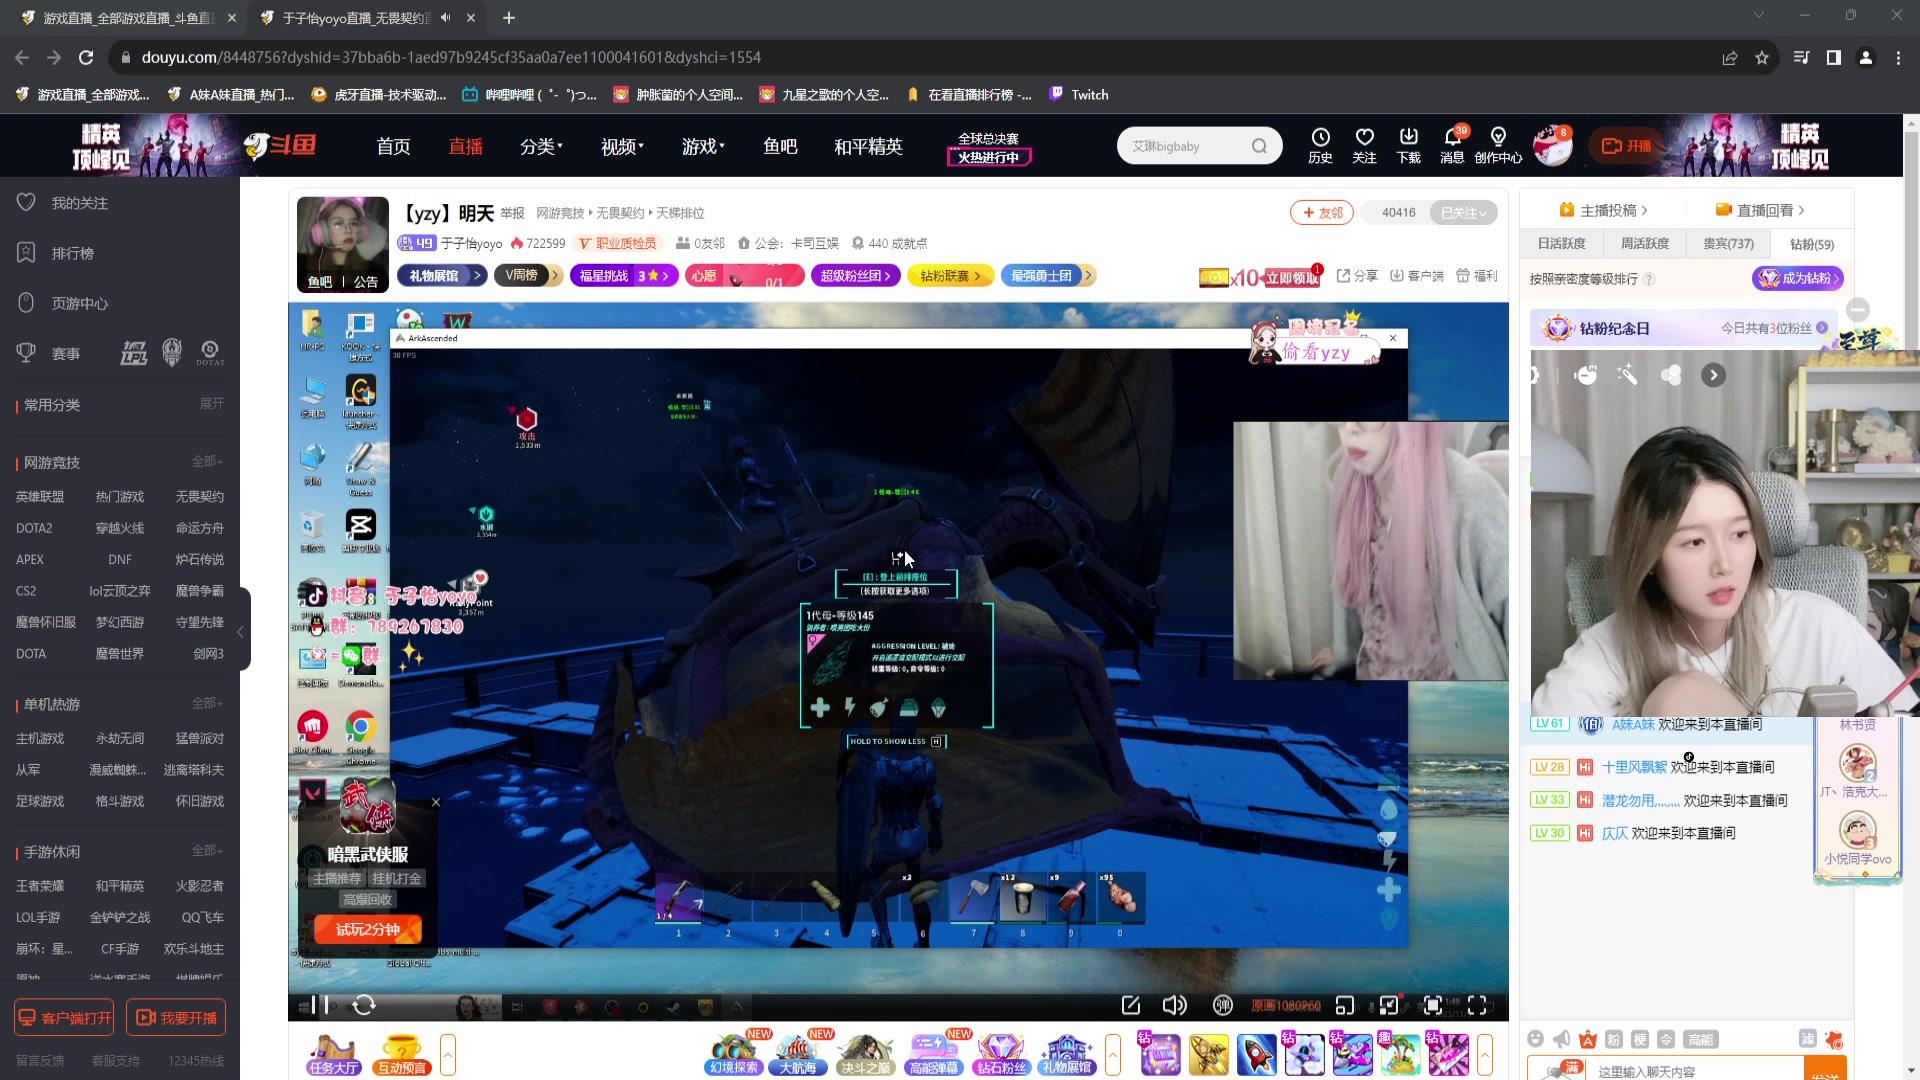Expand the 分类 navigation dropdown
The height and width of the screenshot is (1080, 1920).
point(541,146)
